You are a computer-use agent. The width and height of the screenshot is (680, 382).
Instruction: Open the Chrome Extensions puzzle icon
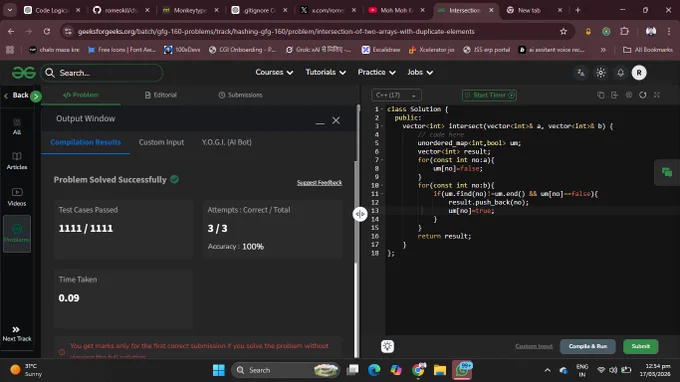click(624, 31)
